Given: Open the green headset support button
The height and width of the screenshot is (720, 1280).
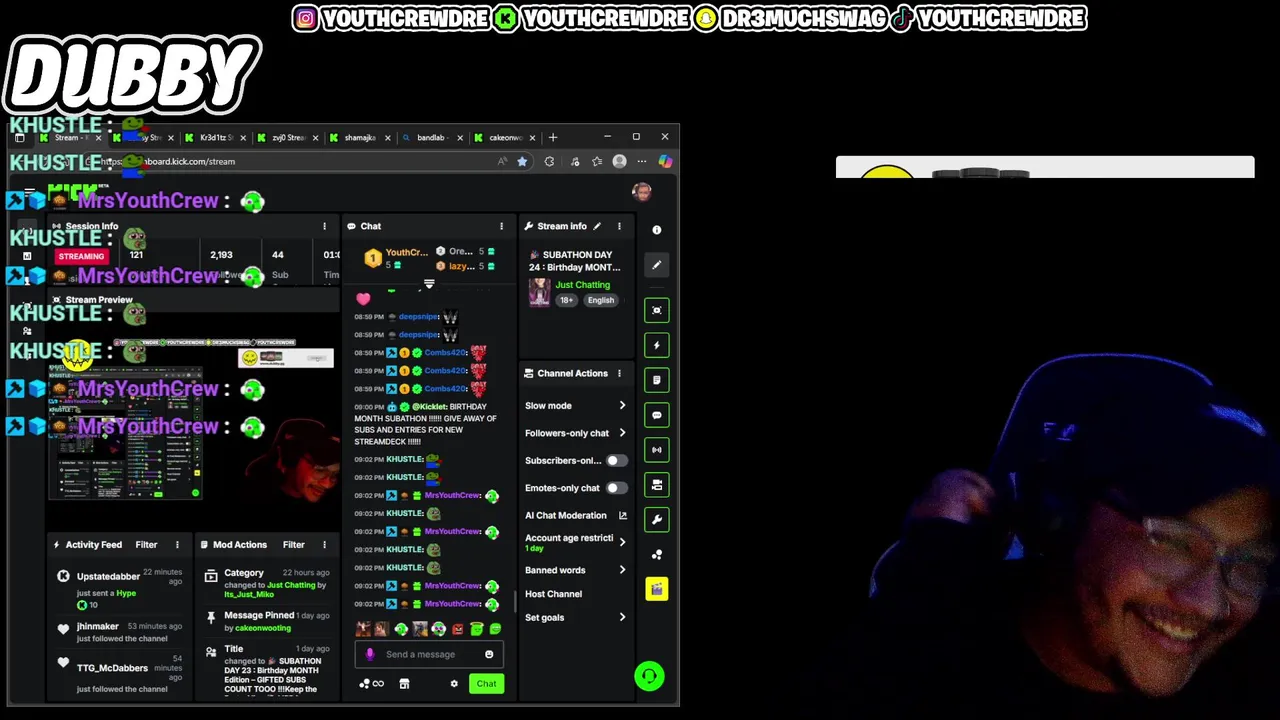Looking at the screenshot, I should pyautogui.click(x=649, y=677).
